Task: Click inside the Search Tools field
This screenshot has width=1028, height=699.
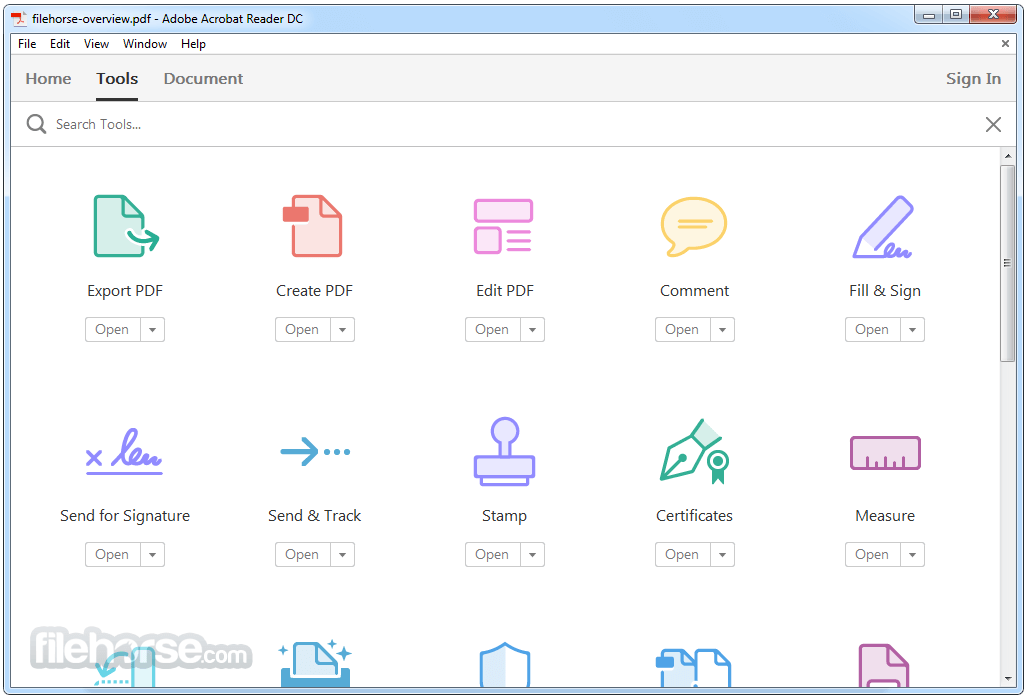Action: point(100,124)
